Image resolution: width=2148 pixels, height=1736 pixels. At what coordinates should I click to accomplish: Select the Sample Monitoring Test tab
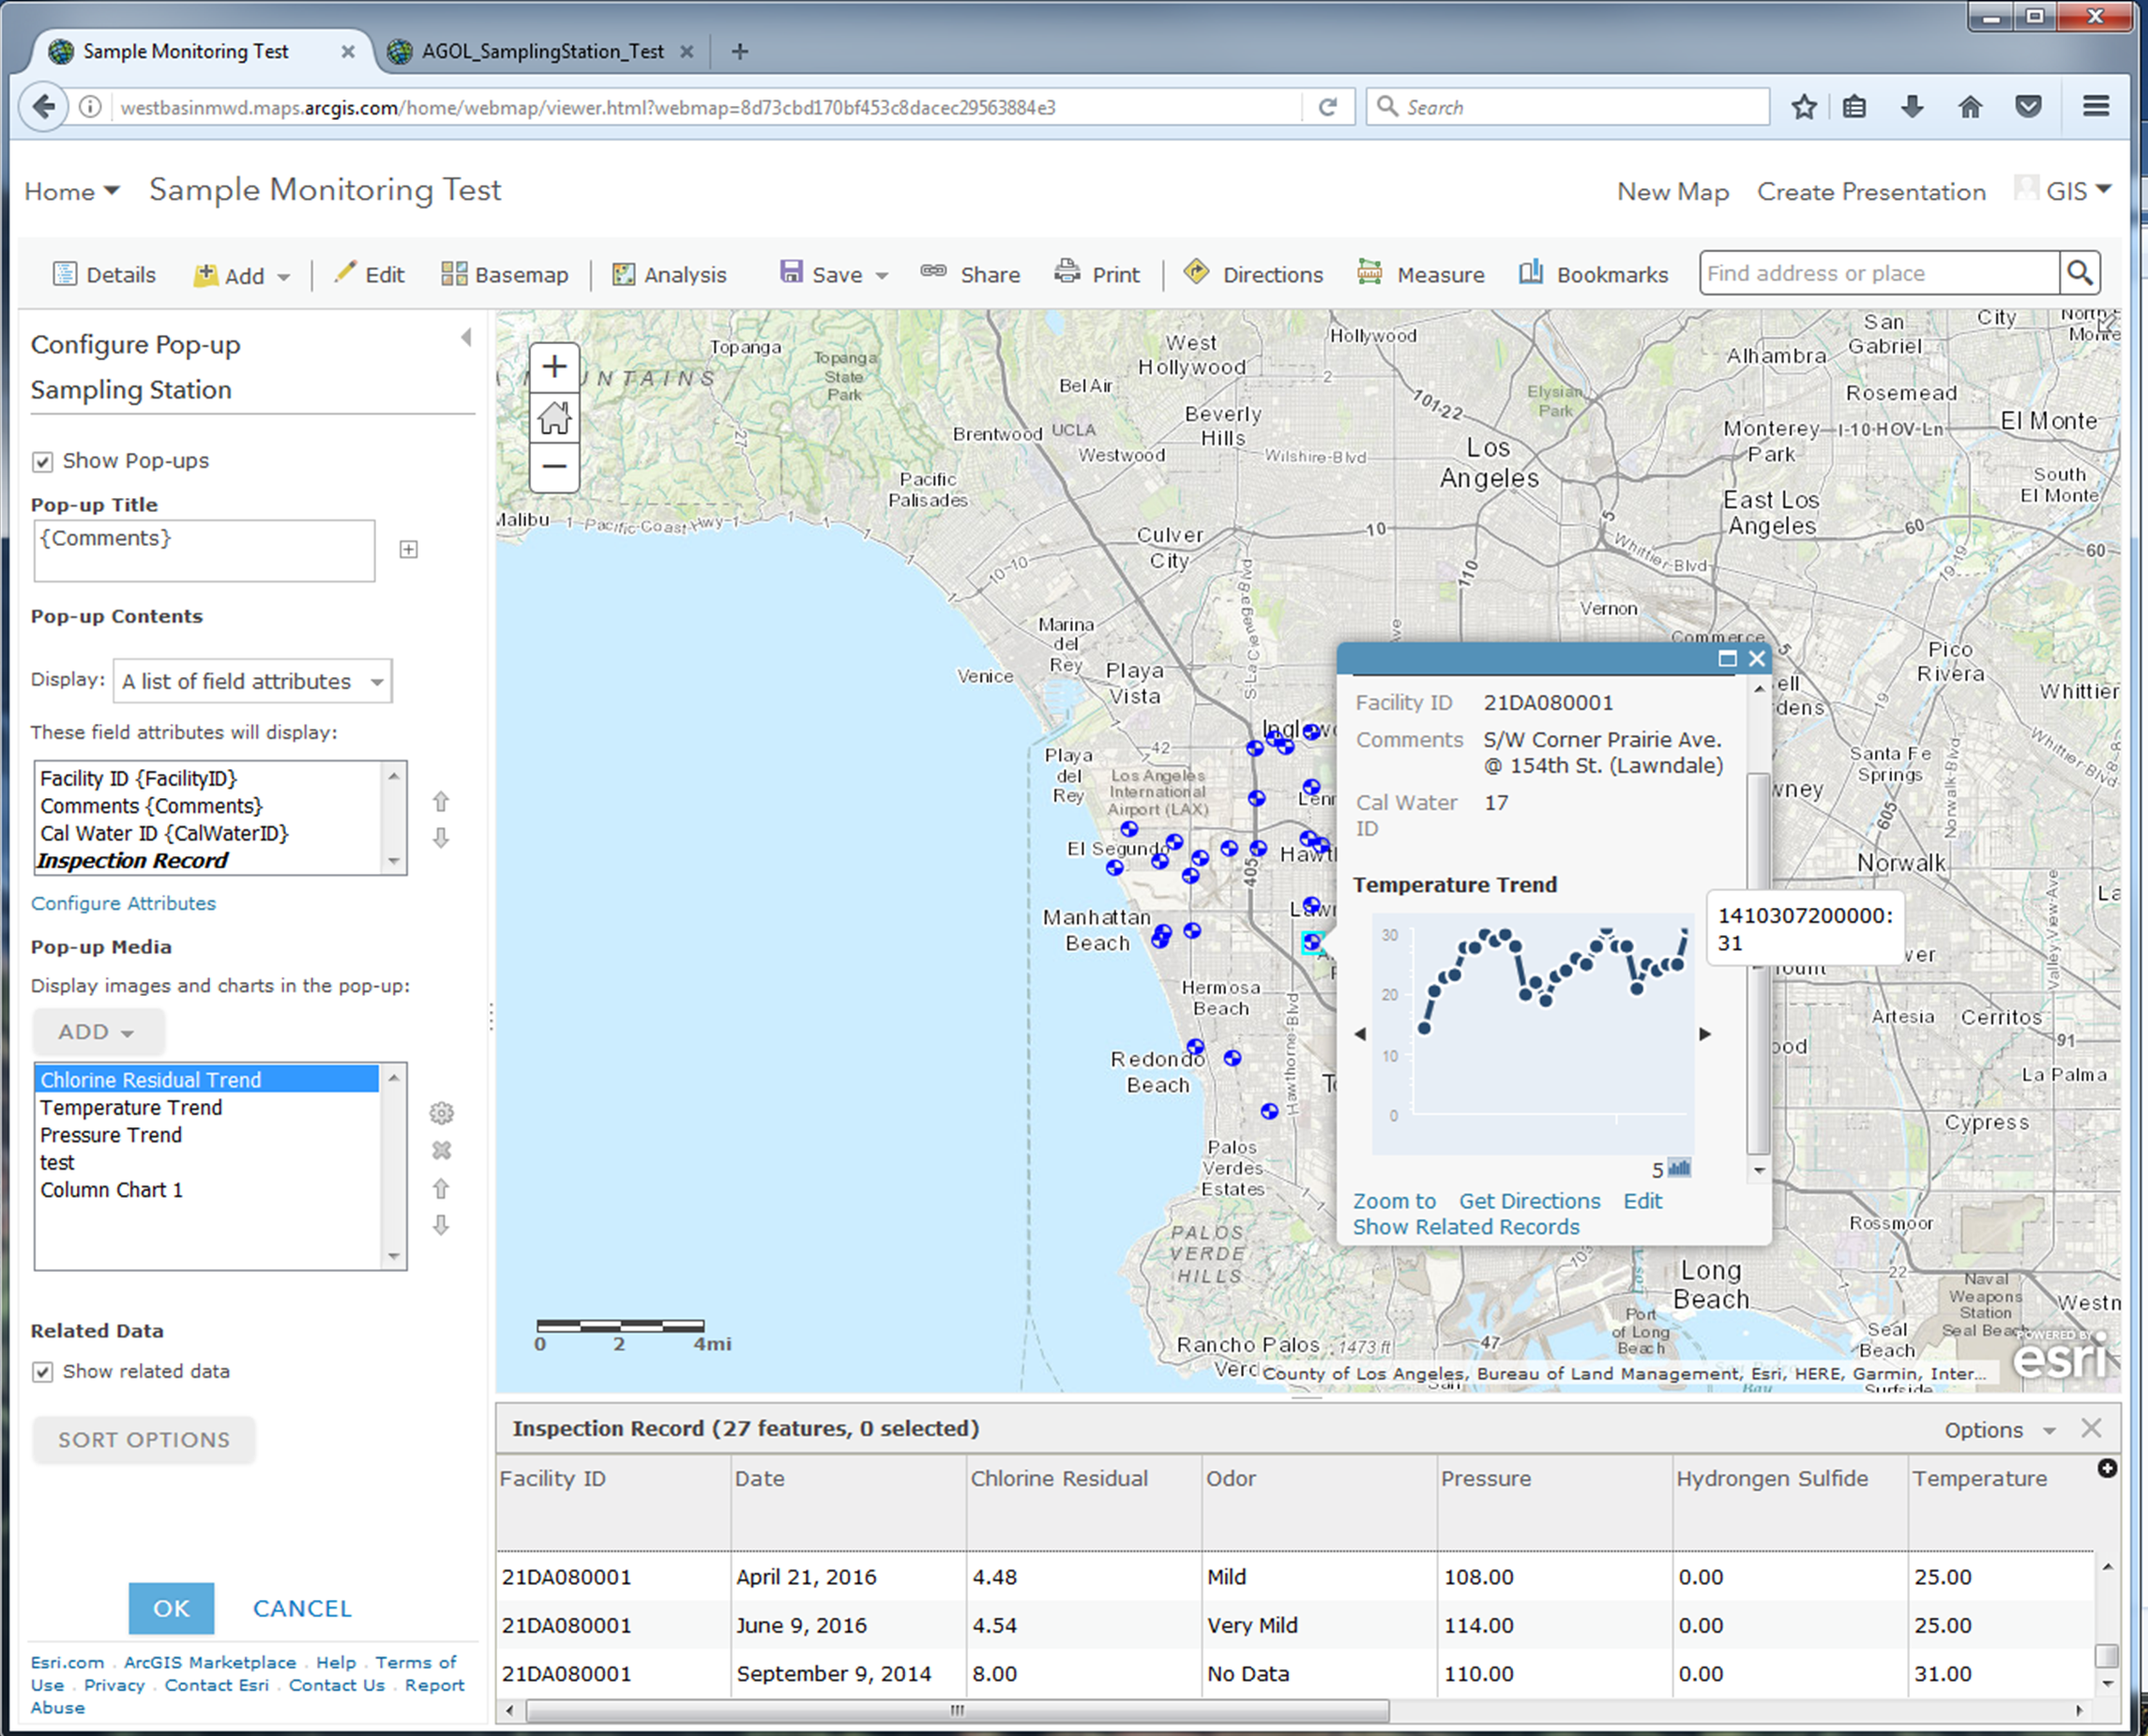186,51
